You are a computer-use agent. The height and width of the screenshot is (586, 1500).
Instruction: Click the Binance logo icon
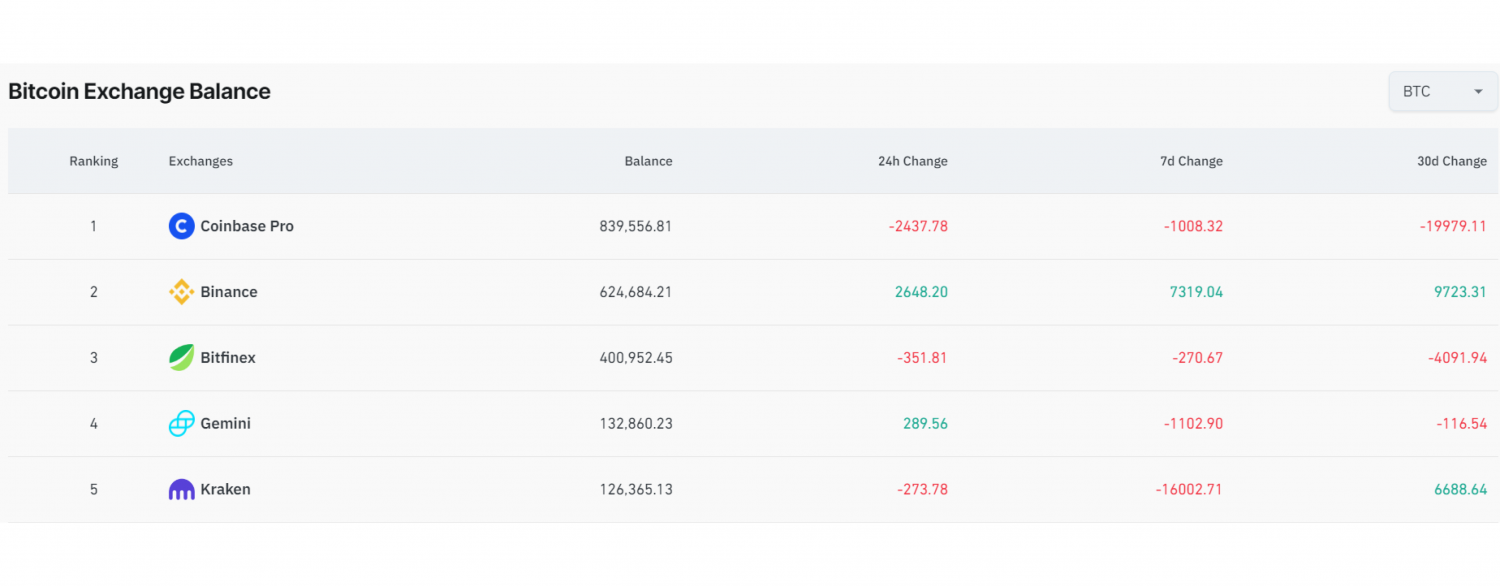[x=181, y=292]
